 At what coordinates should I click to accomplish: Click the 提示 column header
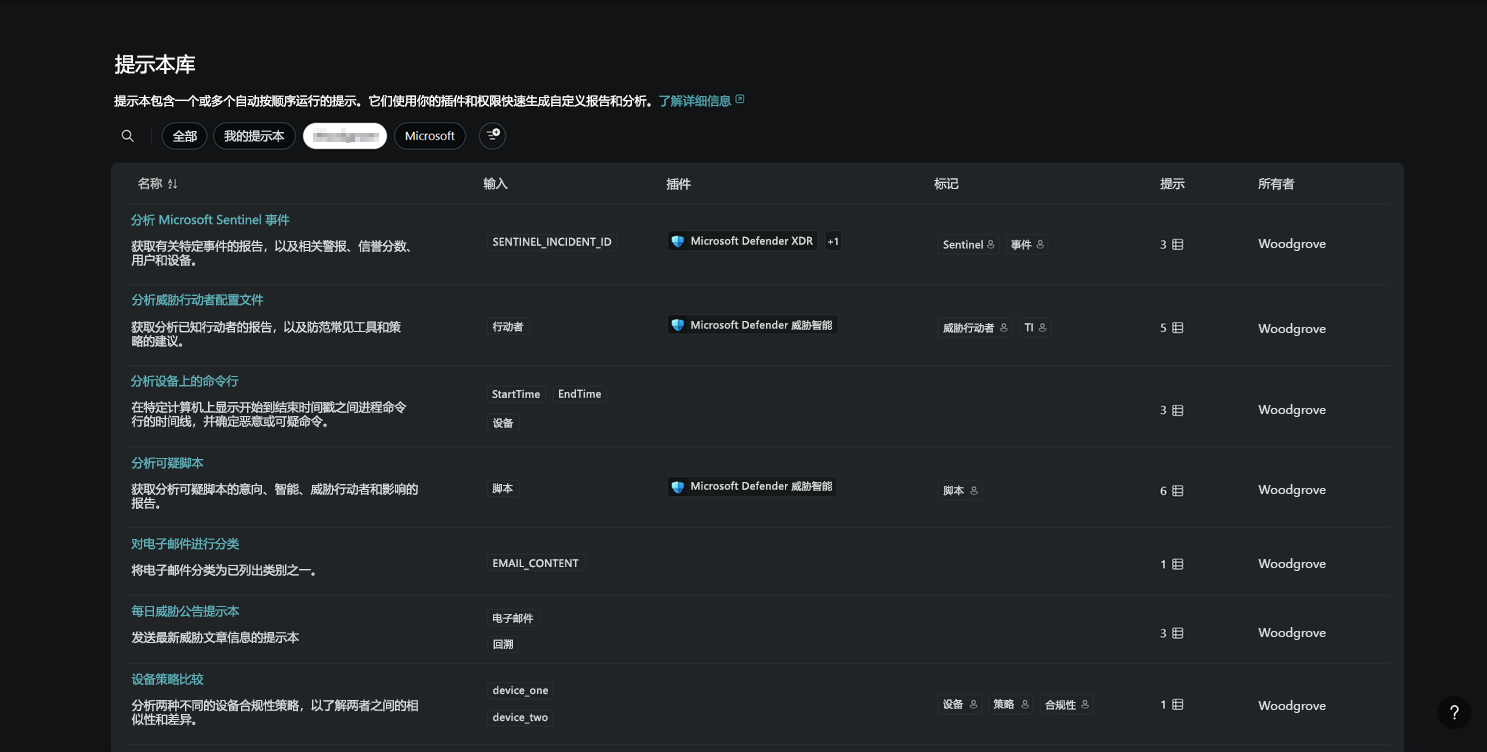(1172, 184)
